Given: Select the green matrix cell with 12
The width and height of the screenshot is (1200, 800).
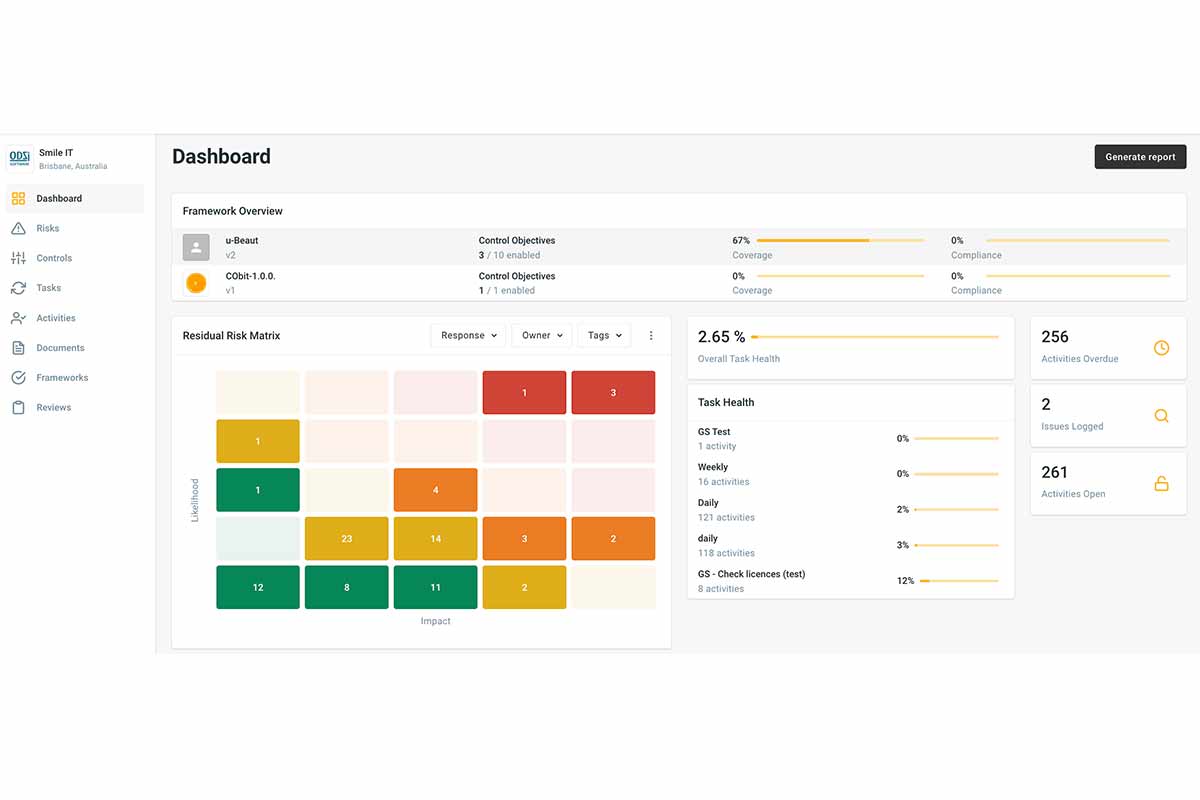Looking at the screenshot, I should [x=258, y=587].
